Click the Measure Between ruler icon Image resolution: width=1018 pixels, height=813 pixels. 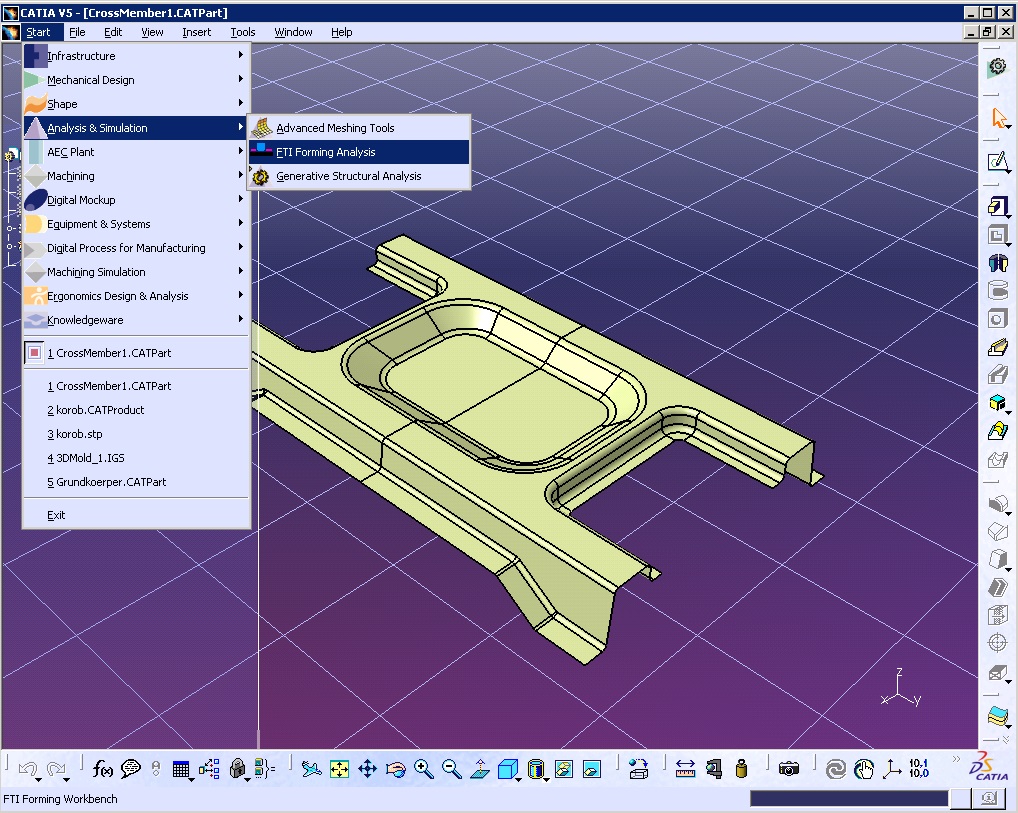point(685,769)
